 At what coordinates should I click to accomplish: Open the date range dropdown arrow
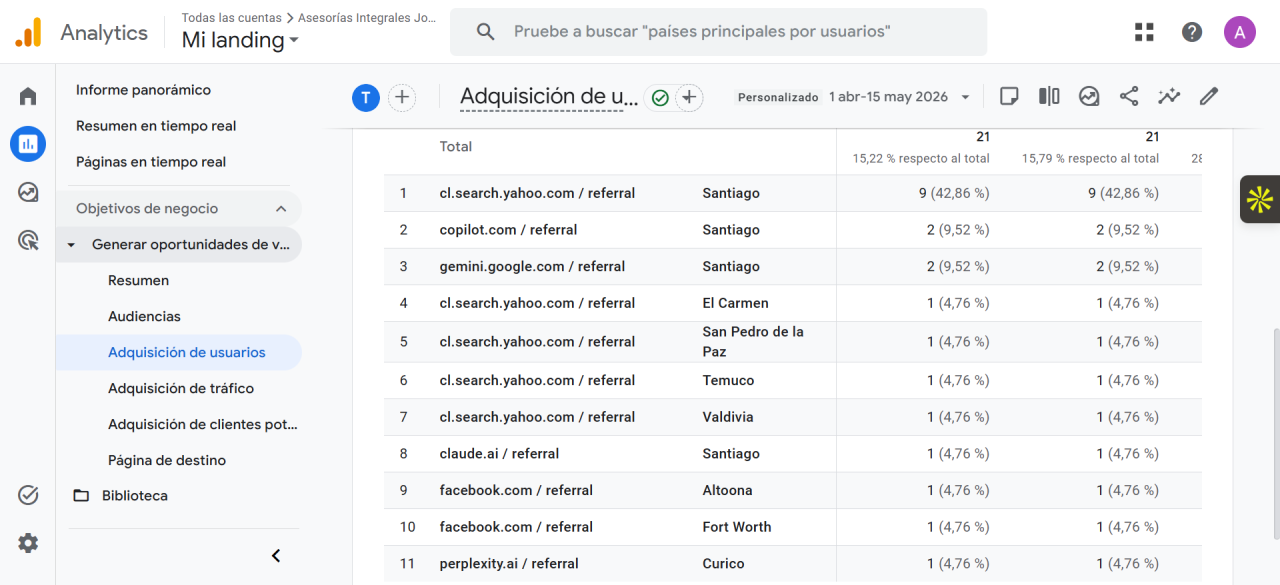[x=965, y=97]
